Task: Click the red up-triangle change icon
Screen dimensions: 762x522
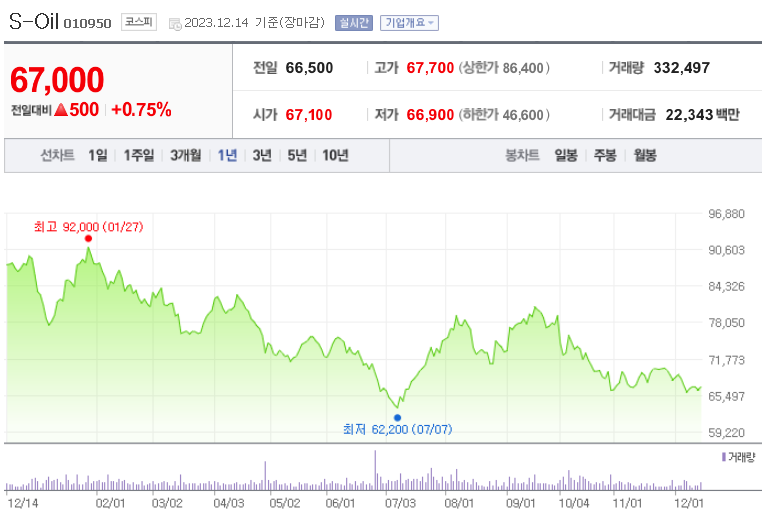Action: click(x=61, y=110)
